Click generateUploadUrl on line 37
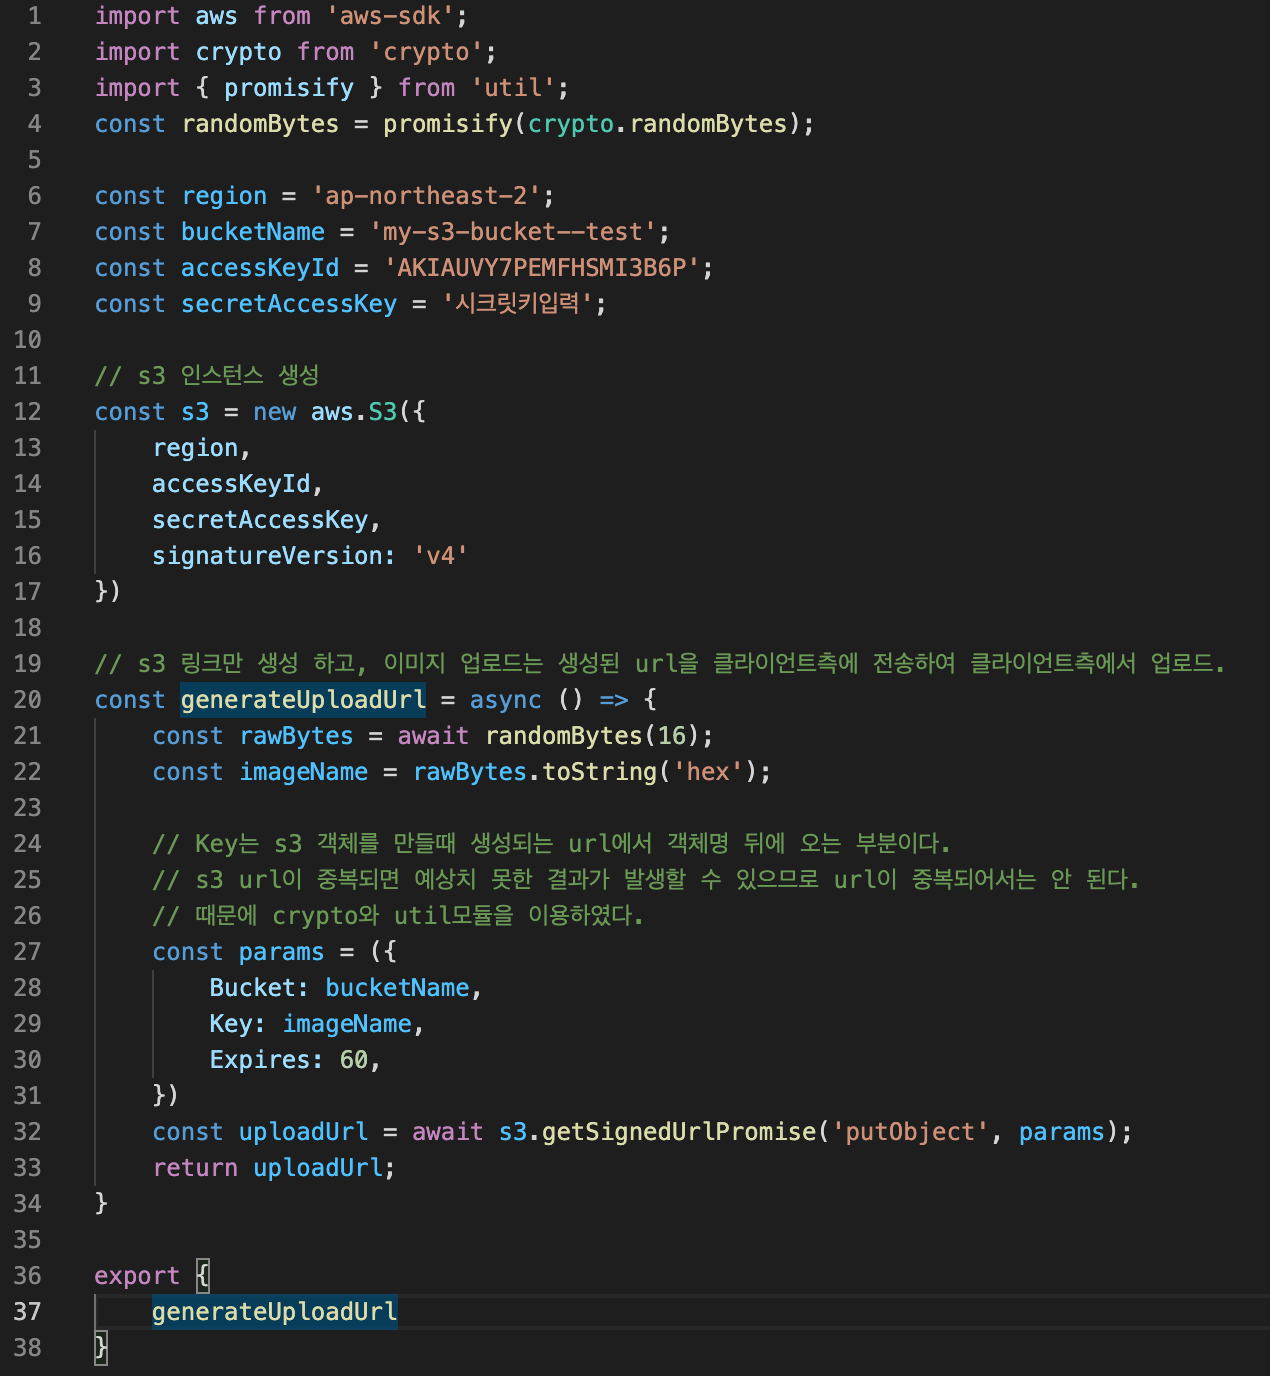 coord(274,1312)
